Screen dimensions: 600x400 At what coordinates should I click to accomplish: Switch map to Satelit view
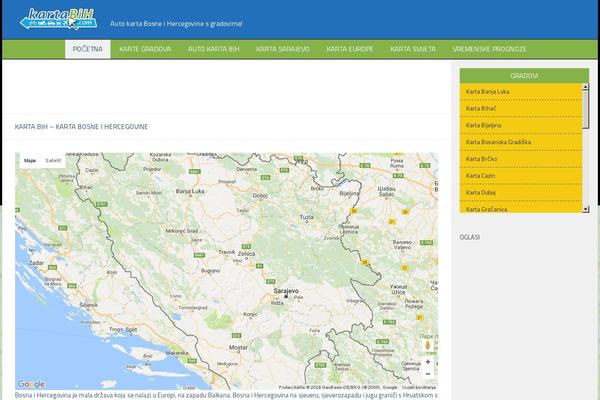click(53, 161)
